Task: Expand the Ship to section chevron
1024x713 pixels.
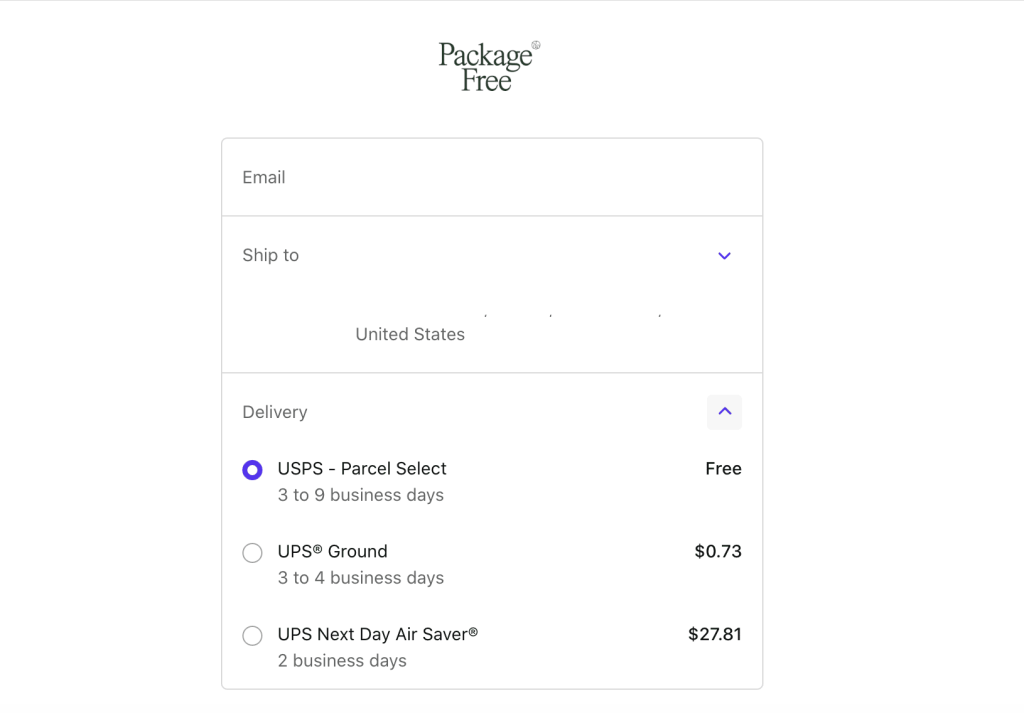Action: pyautogui.click(x=724, y=256)
